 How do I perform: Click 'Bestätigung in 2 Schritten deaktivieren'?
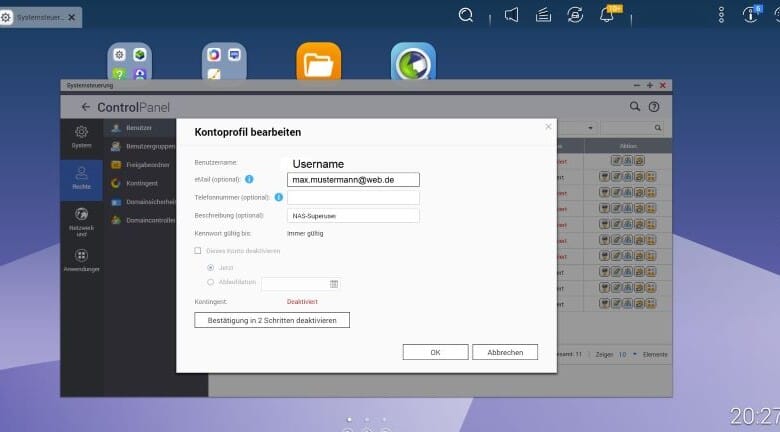pos(272,320)
